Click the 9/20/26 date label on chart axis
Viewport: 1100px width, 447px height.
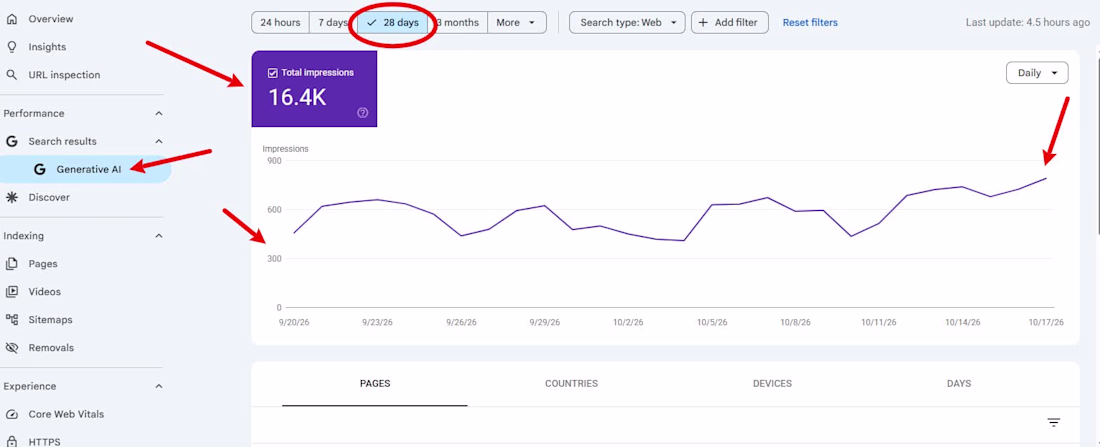coord(295,322)
